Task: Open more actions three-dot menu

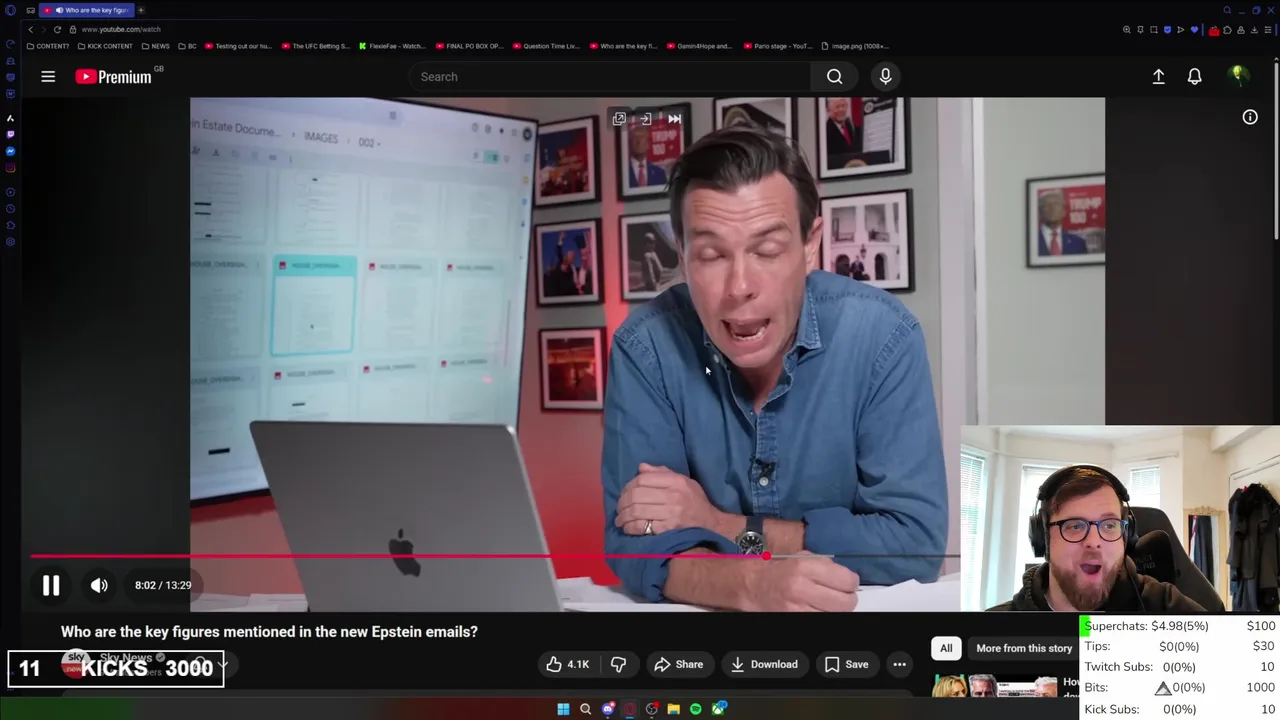Action: 899,664
